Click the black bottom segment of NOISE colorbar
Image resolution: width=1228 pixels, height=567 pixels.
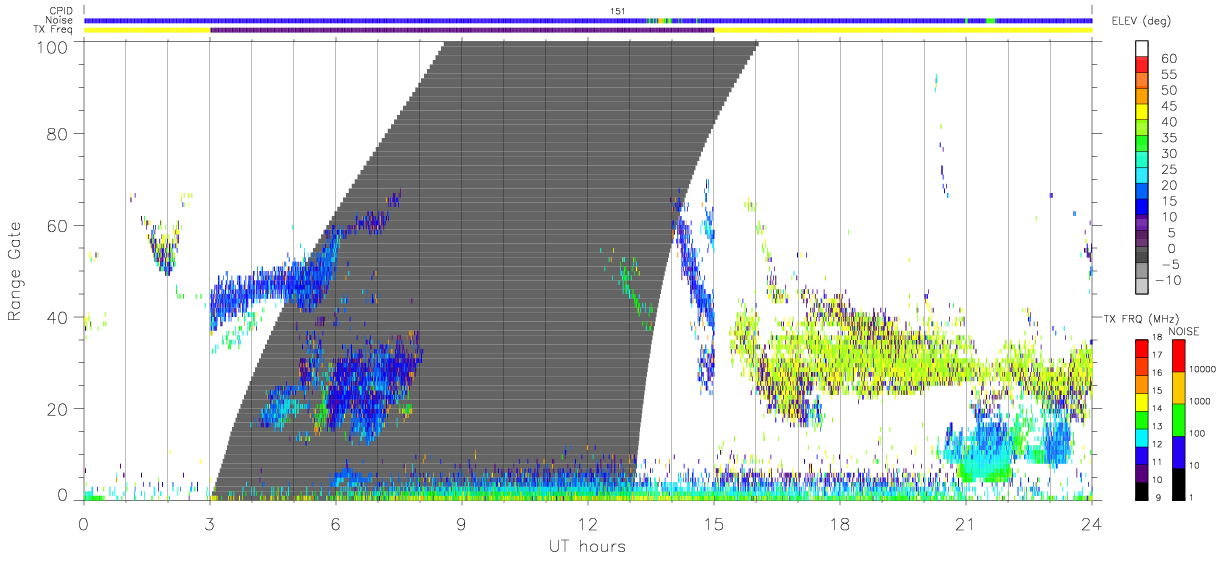click(x=1180, y=484)
